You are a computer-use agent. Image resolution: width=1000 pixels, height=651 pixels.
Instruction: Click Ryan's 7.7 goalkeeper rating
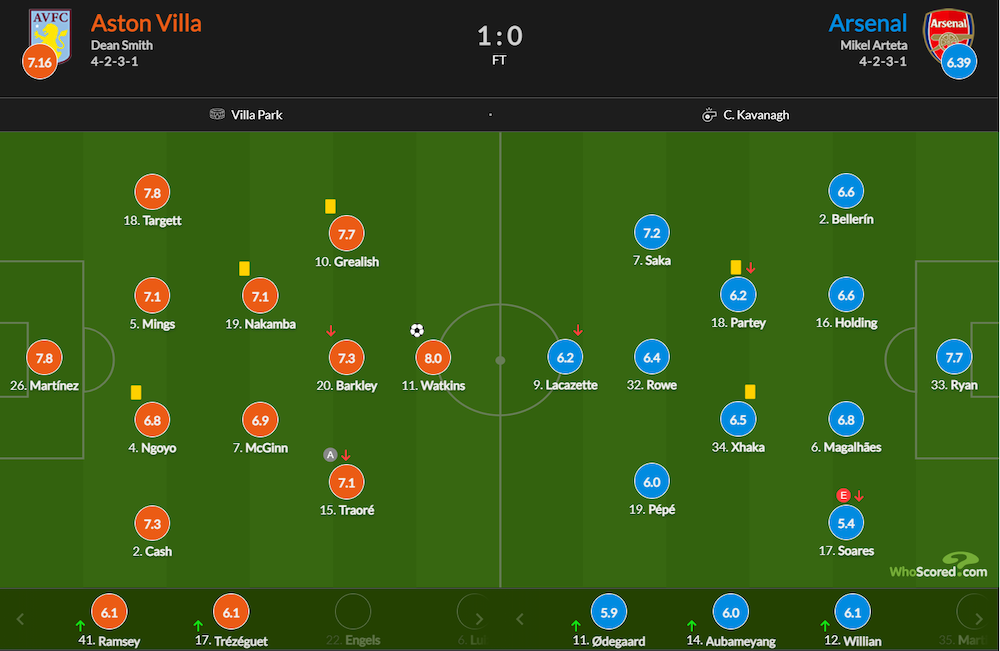point(954,357)
